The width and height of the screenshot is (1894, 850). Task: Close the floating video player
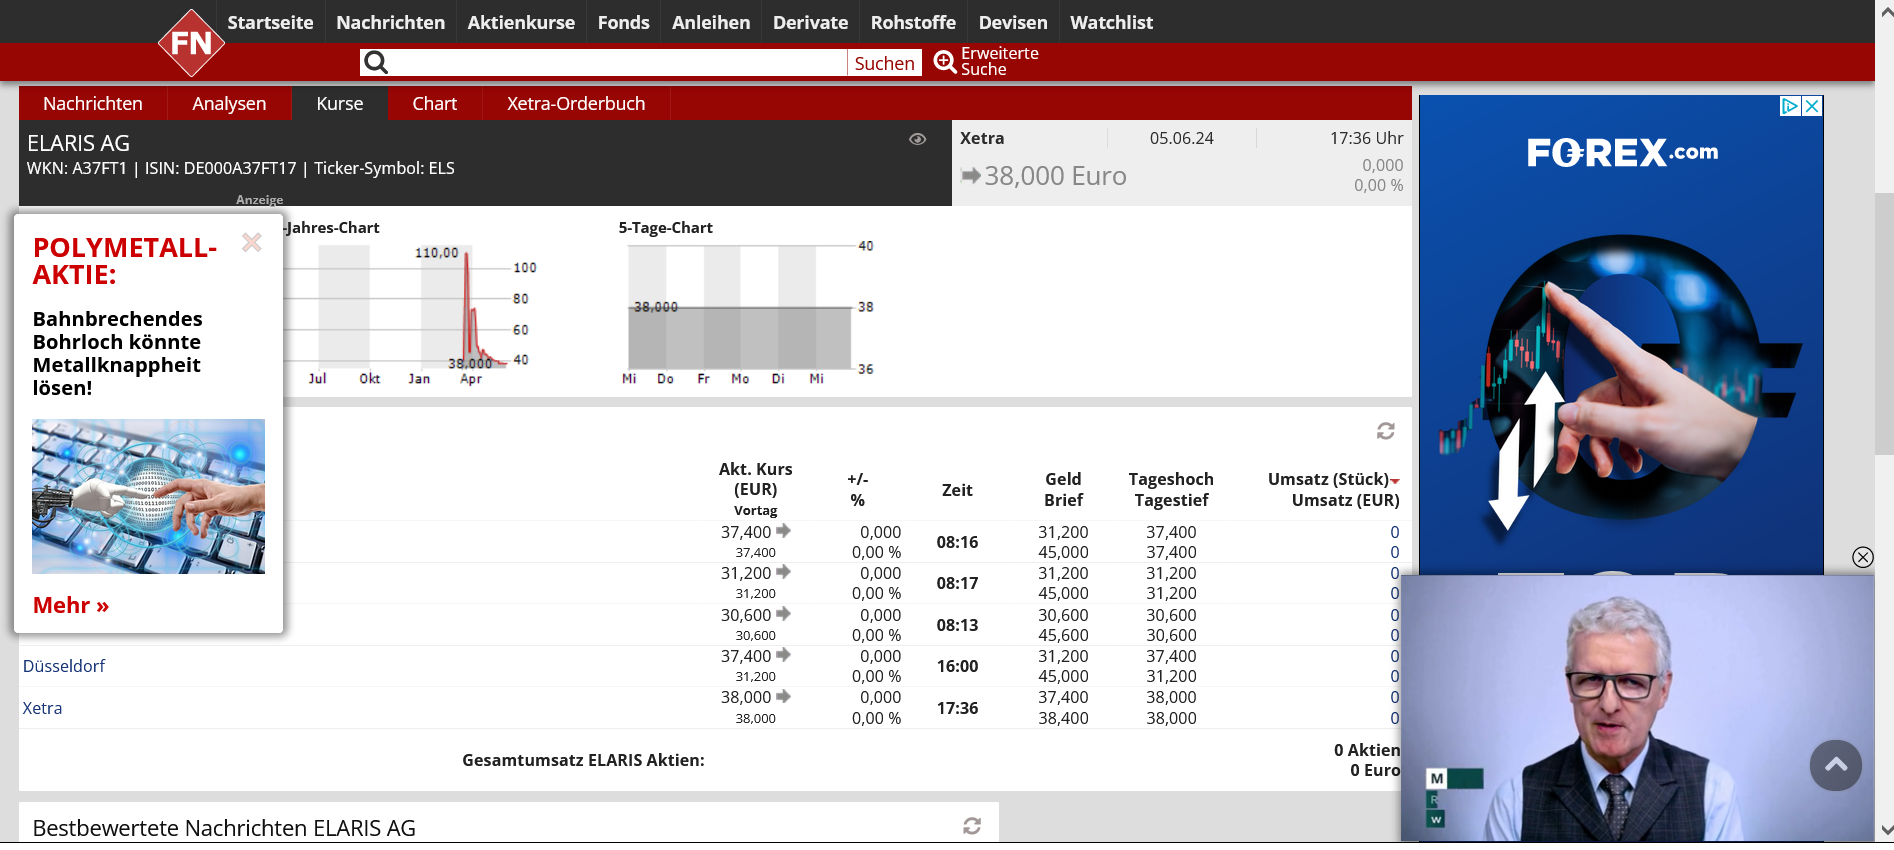1862,557
